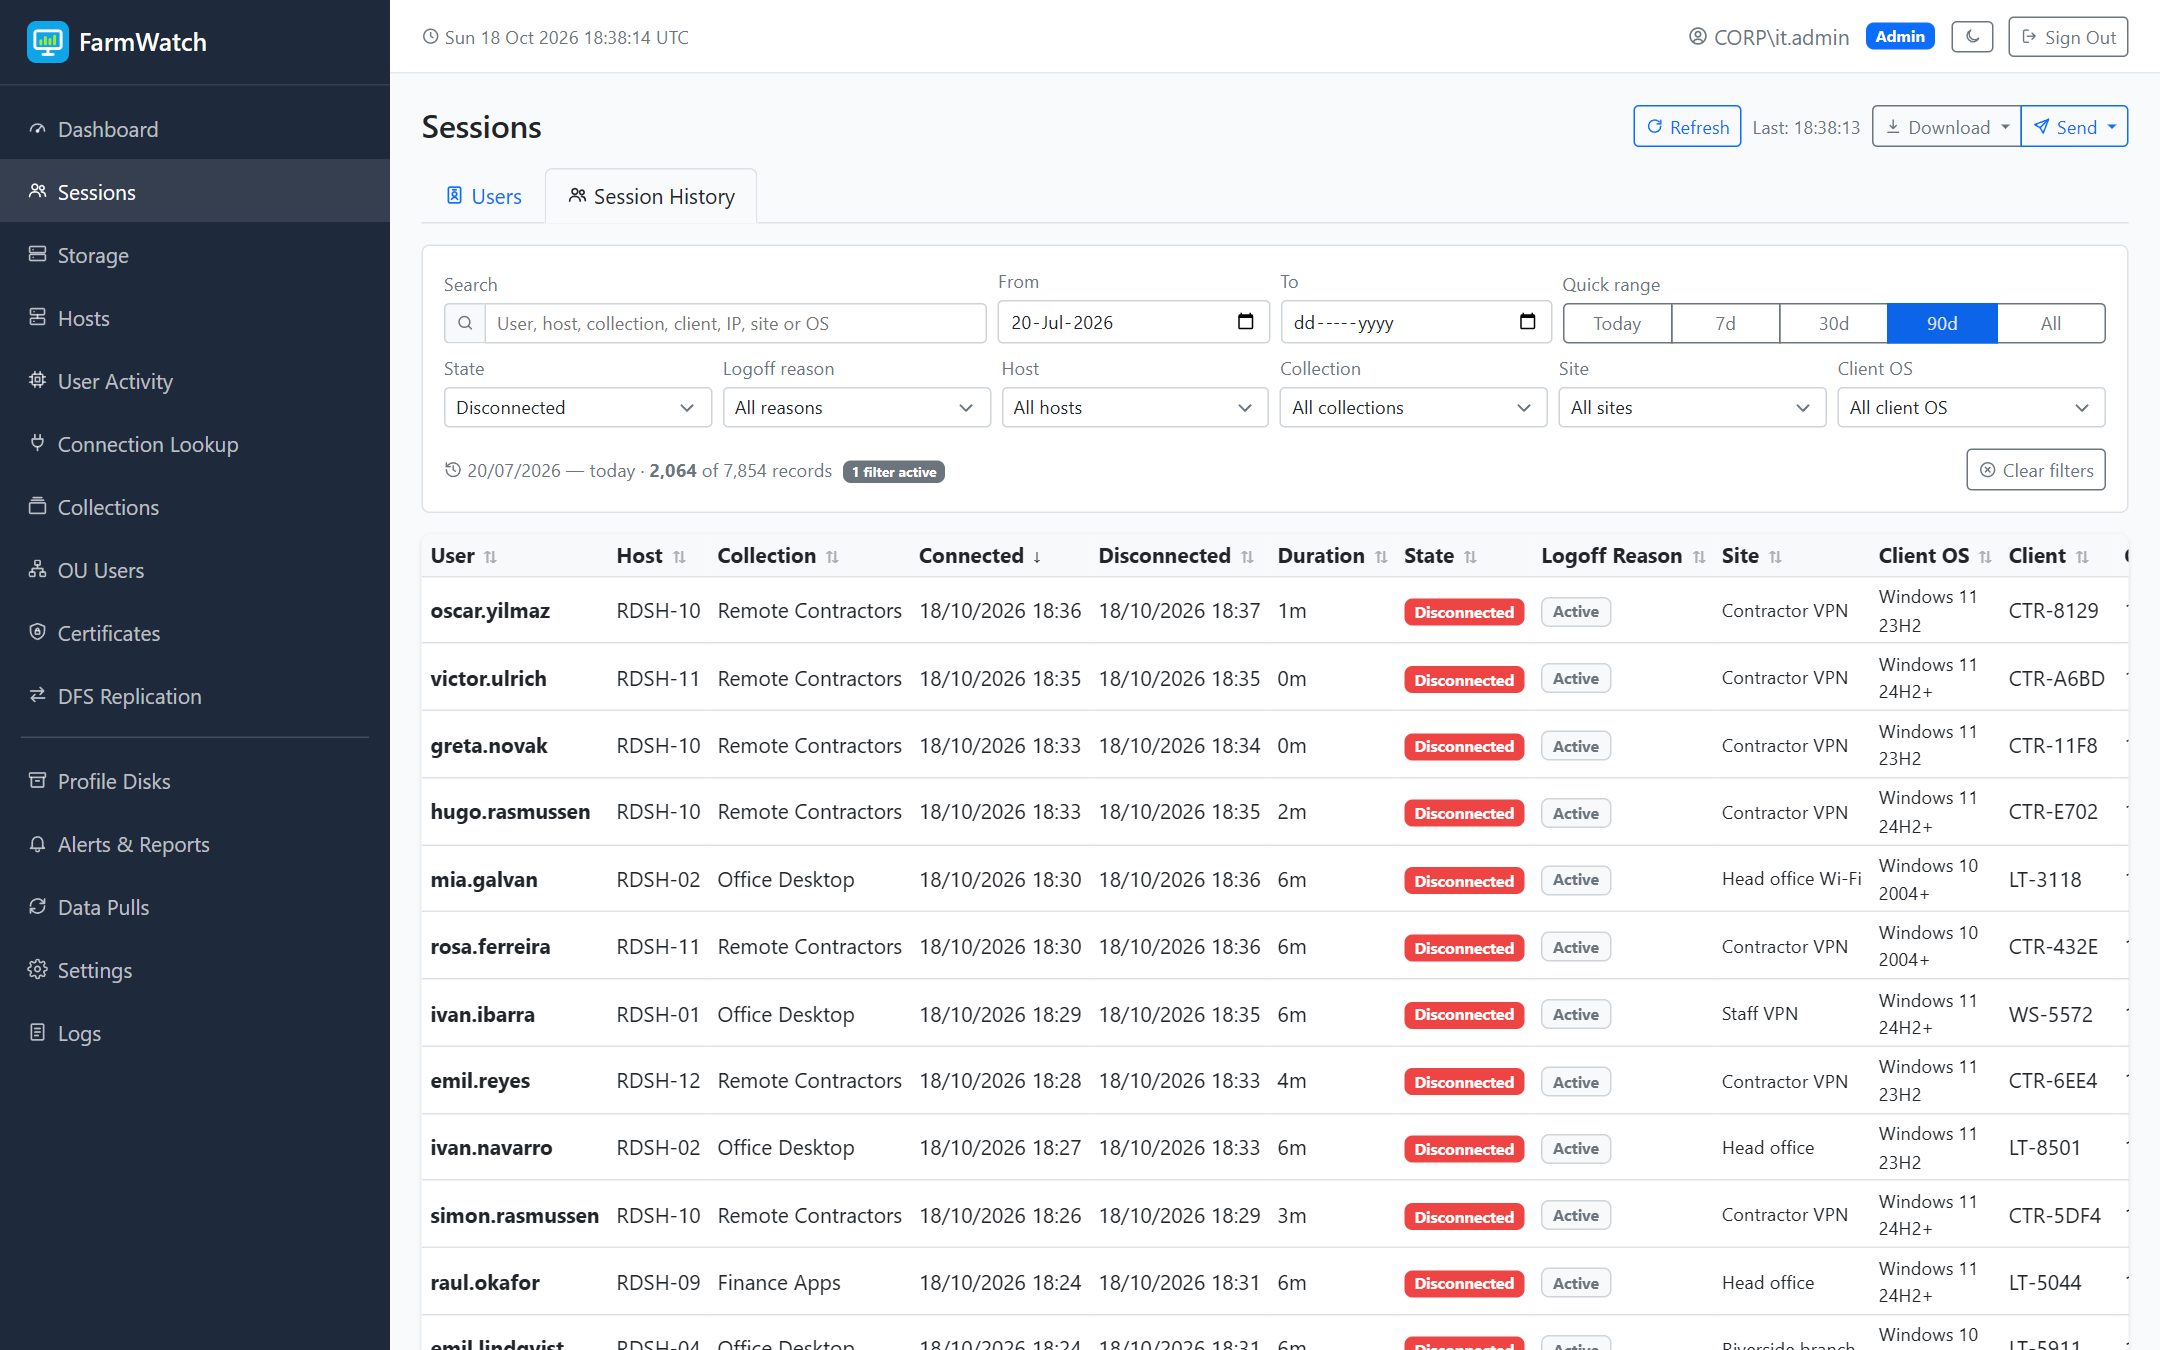Open Dashboard in the sidebar

[195, 129]
